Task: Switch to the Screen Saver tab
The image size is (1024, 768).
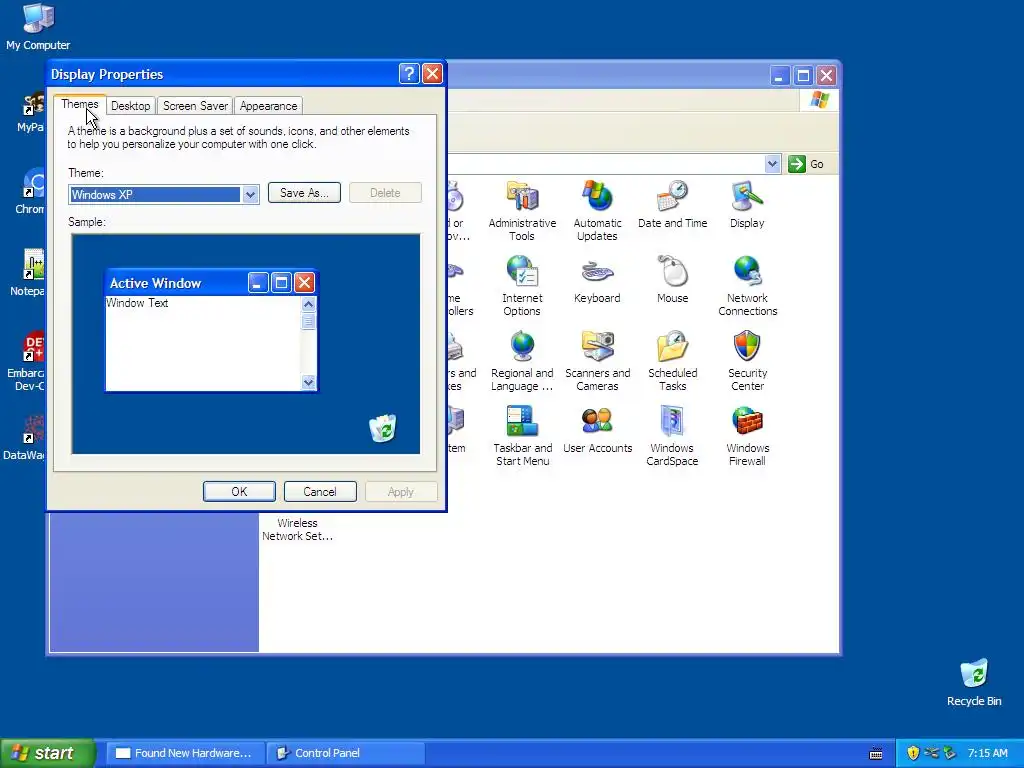Action: [x=195, y=106]
